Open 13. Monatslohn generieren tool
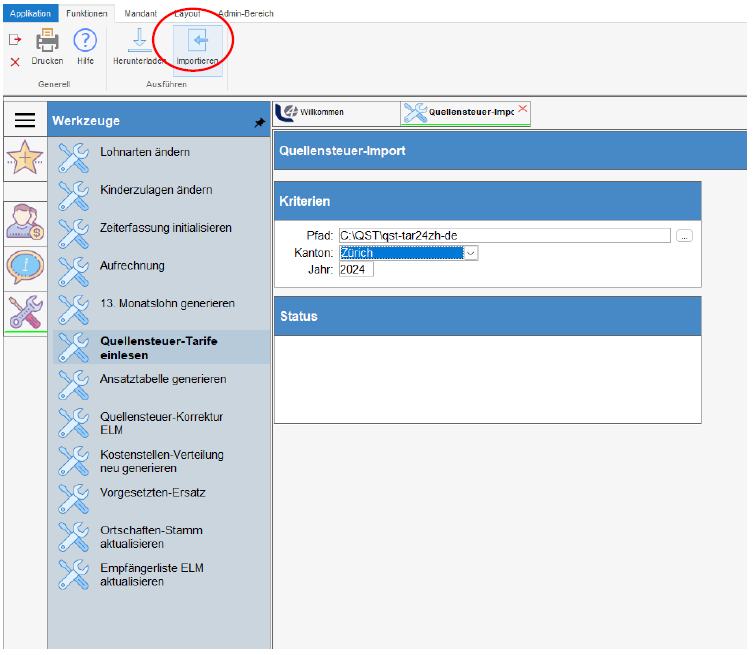Screen dimensions: 753x655 [167, 303]
